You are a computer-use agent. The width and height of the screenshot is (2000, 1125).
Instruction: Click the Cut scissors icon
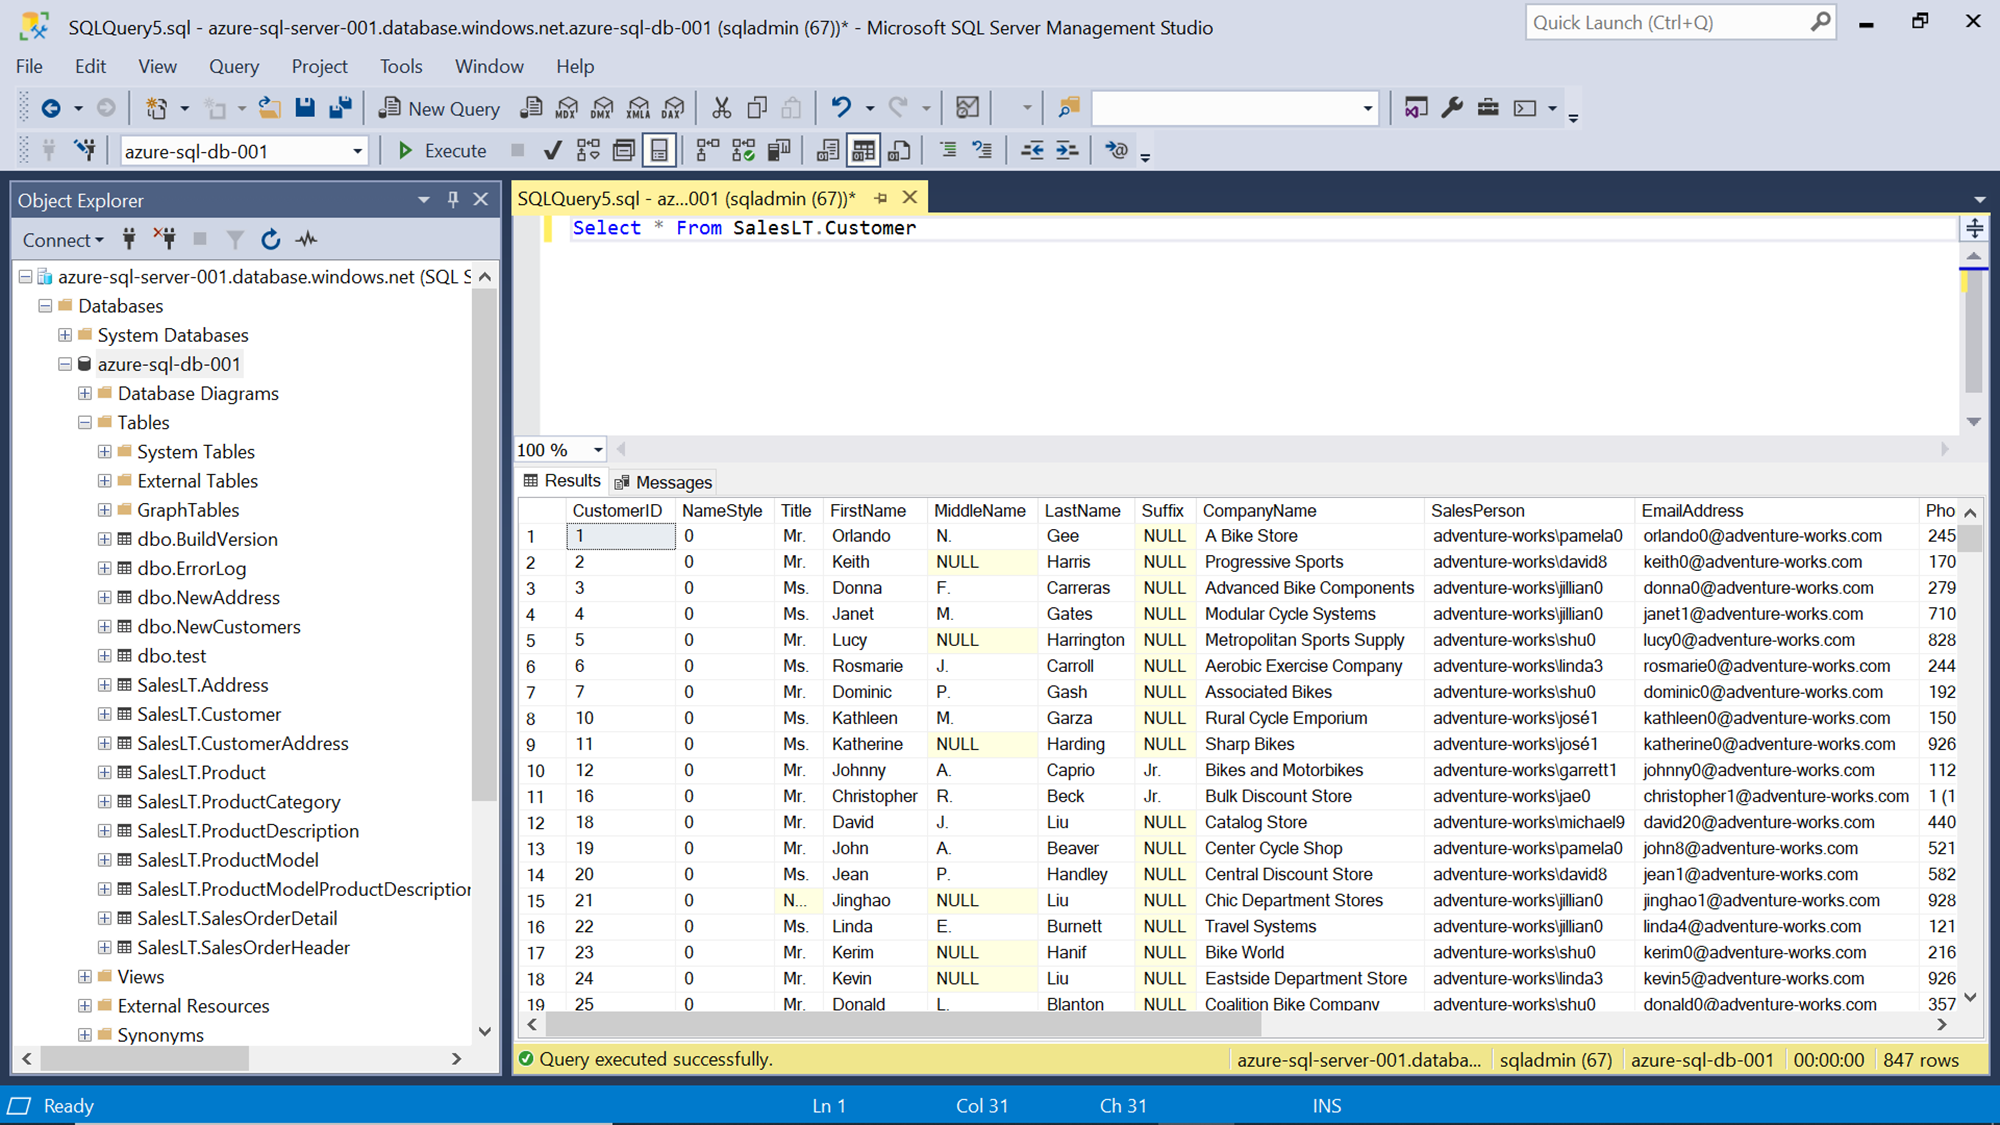pyautogui.click(x=720, y=108)
